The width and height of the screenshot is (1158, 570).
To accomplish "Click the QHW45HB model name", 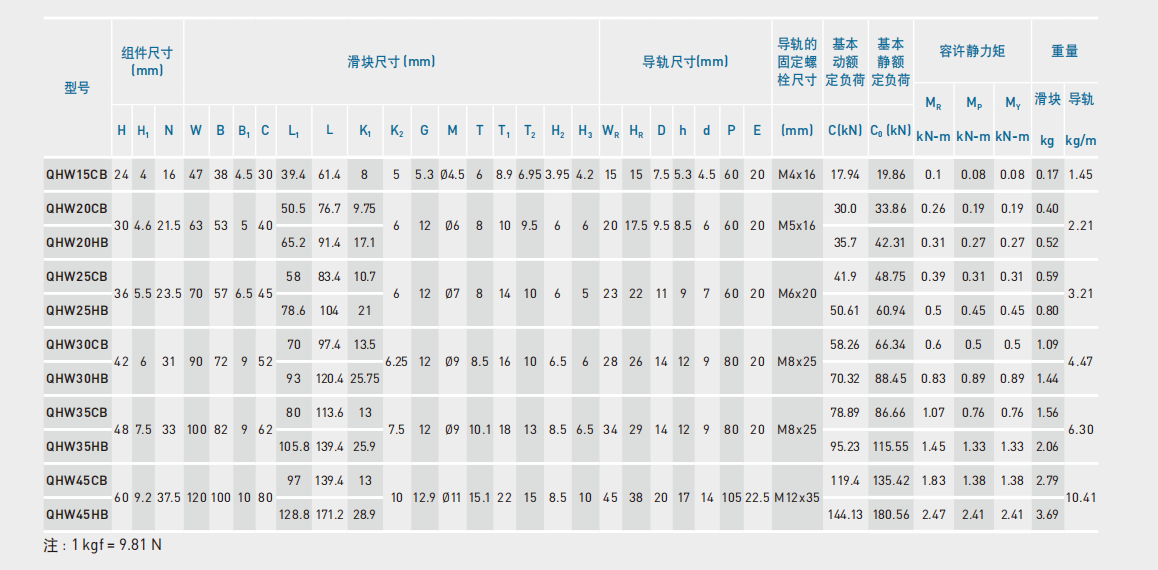I will (77, 515).
